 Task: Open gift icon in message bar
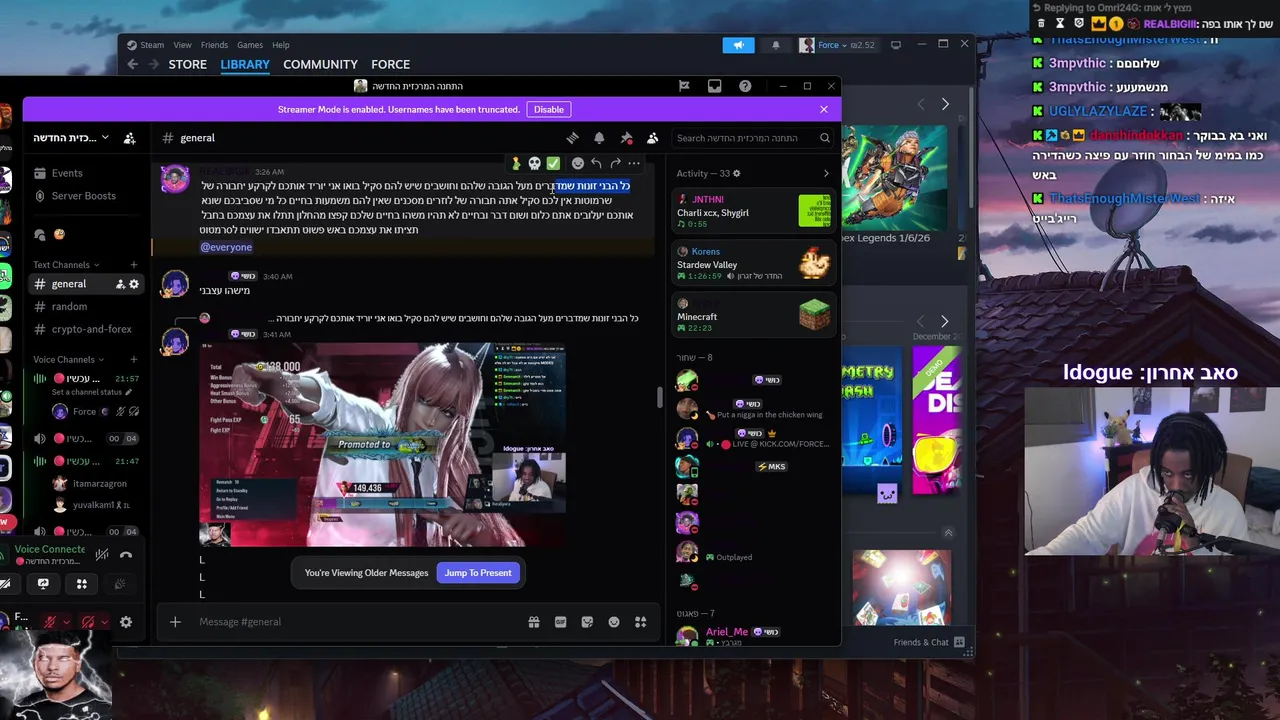(534, 622)
